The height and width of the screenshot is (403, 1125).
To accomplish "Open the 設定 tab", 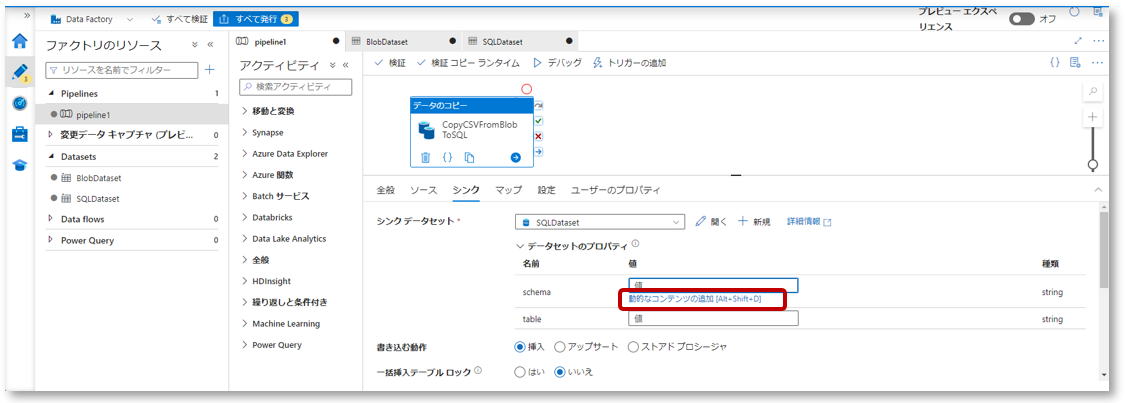I will 546,190.
